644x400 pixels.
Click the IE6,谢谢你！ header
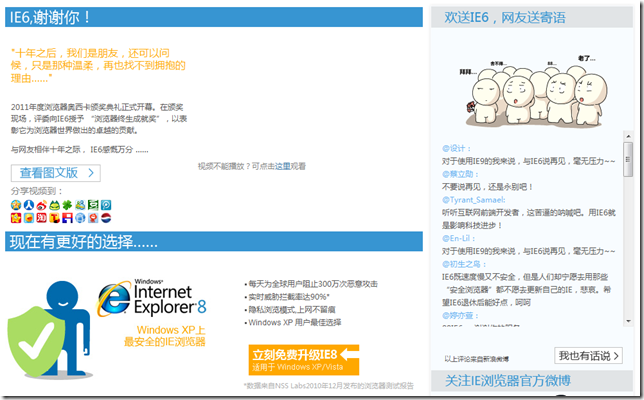(214, 17)
